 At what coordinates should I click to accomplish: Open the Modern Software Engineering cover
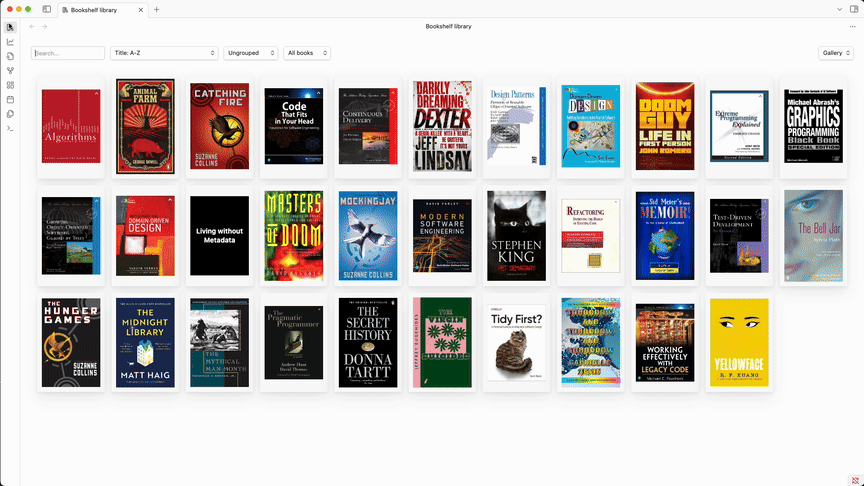[x=442, y=236]
